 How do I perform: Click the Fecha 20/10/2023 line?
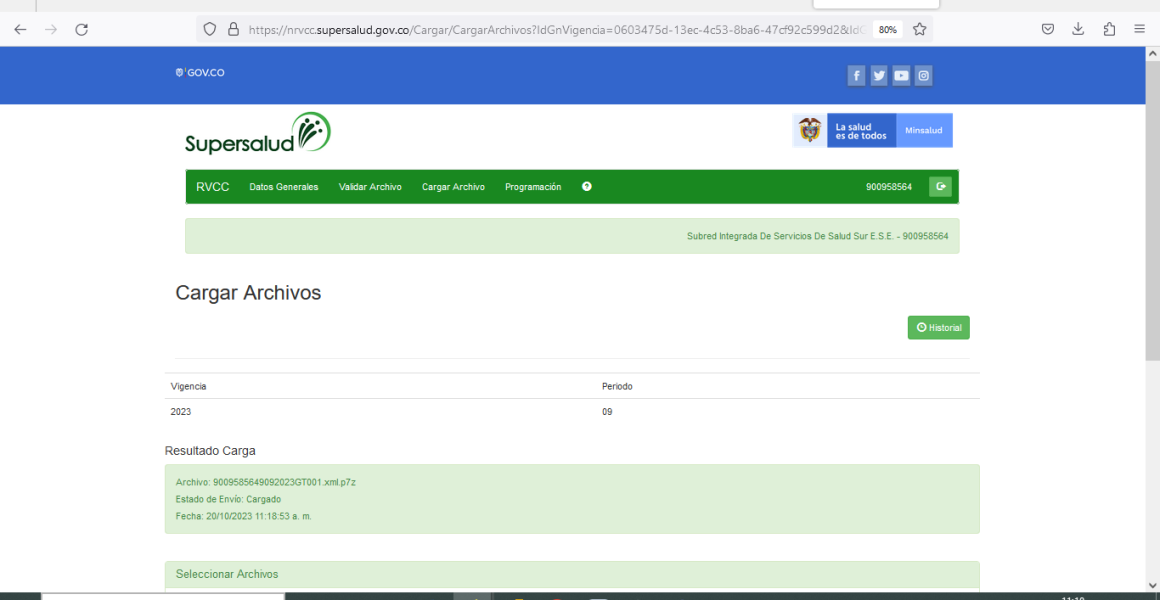point(243,516)
